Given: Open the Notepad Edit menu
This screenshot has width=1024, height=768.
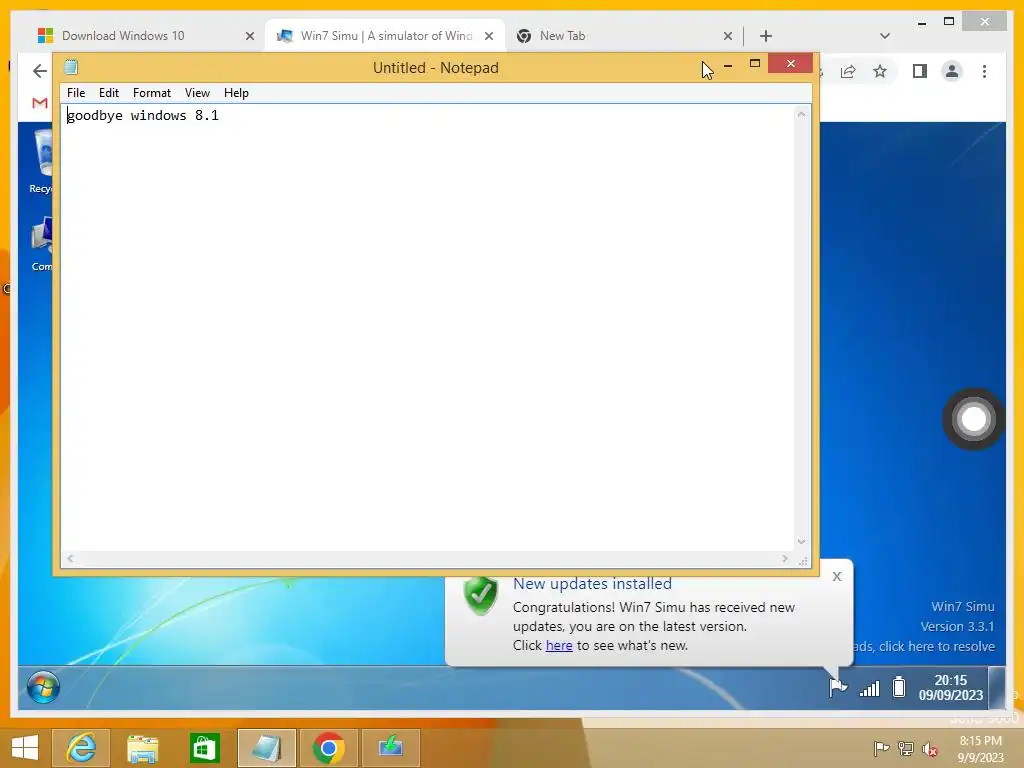Looking at the screenshot, I should (x=108, y=93).
